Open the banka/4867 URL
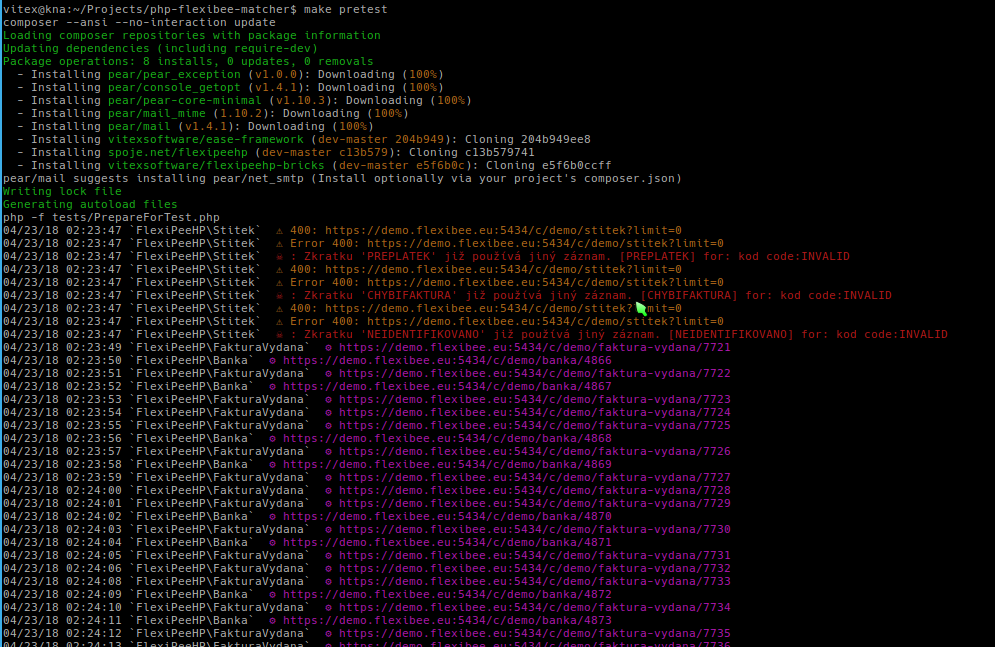Screen dimensions: 995x647 (x=447, y=386)
